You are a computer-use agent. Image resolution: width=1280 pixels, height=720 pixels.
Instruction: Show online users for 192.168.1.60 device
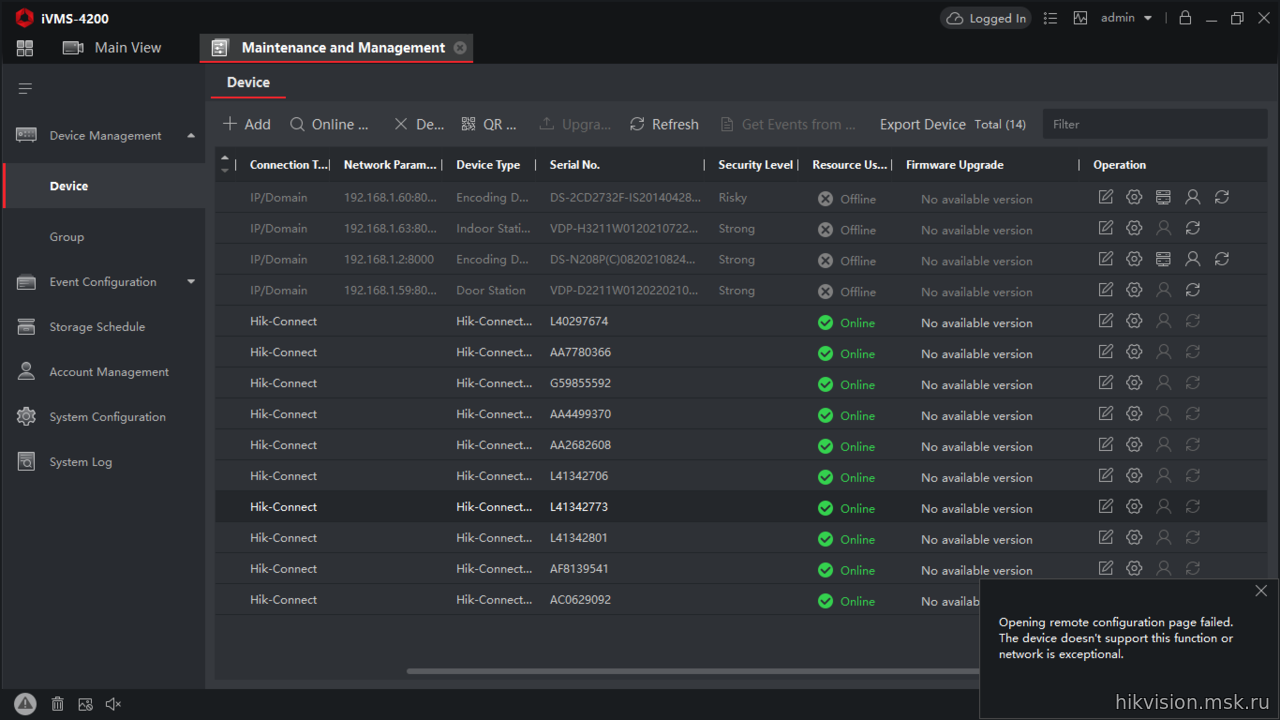click(x=1192, y=197)
